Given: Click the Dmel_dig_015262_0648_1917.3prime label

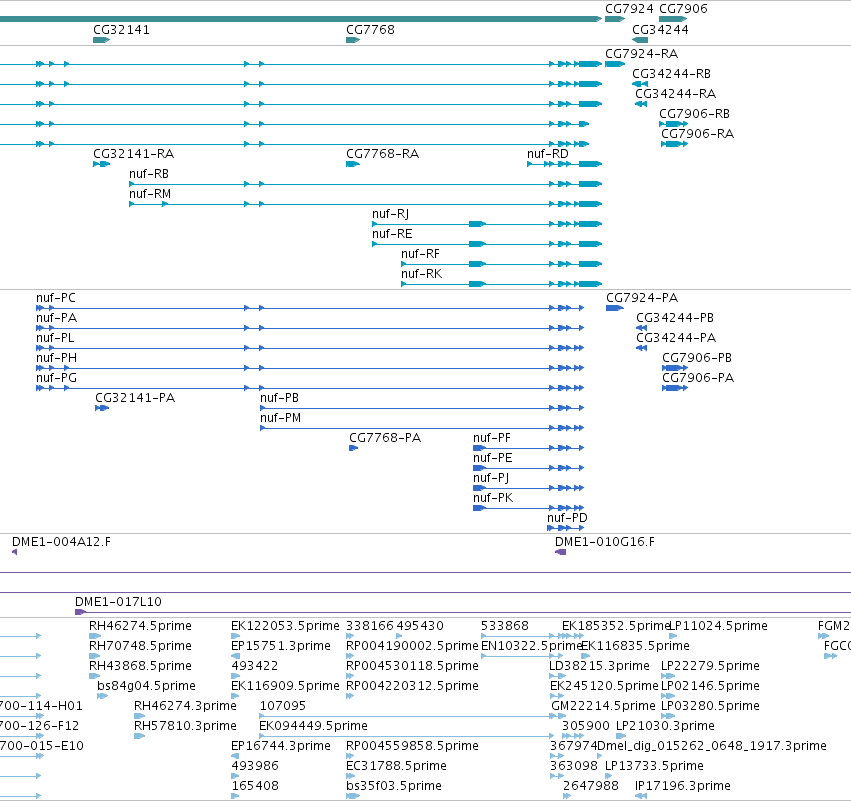Looking at the screenshot, I should 712,746.
